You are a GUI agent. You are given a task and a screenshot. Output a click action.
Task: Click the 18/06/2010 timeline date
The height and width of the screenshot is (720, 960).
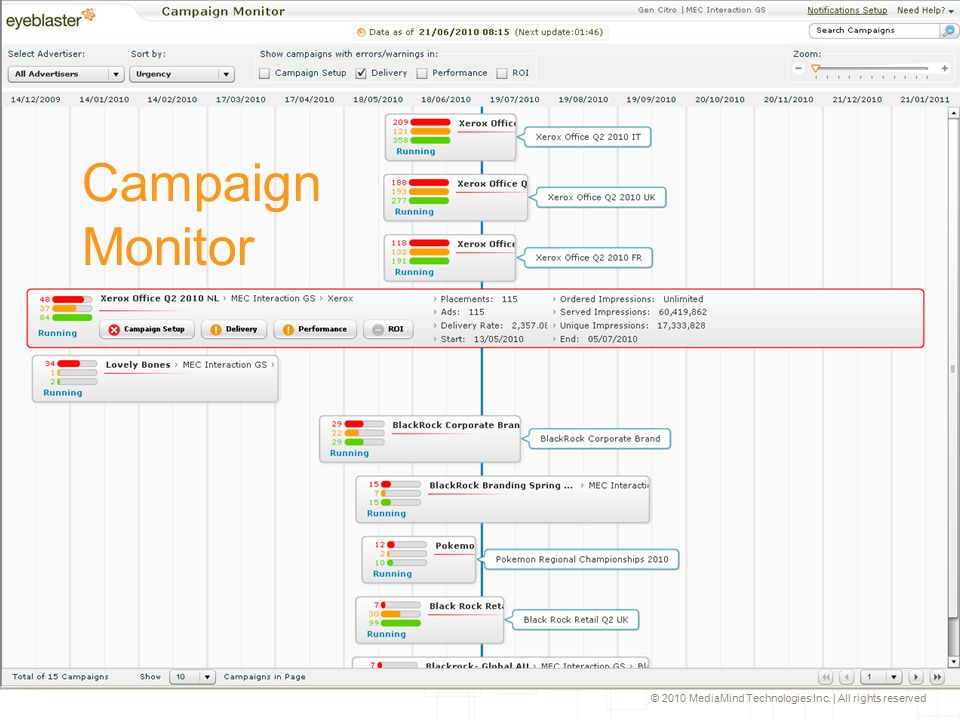[446, 99]
